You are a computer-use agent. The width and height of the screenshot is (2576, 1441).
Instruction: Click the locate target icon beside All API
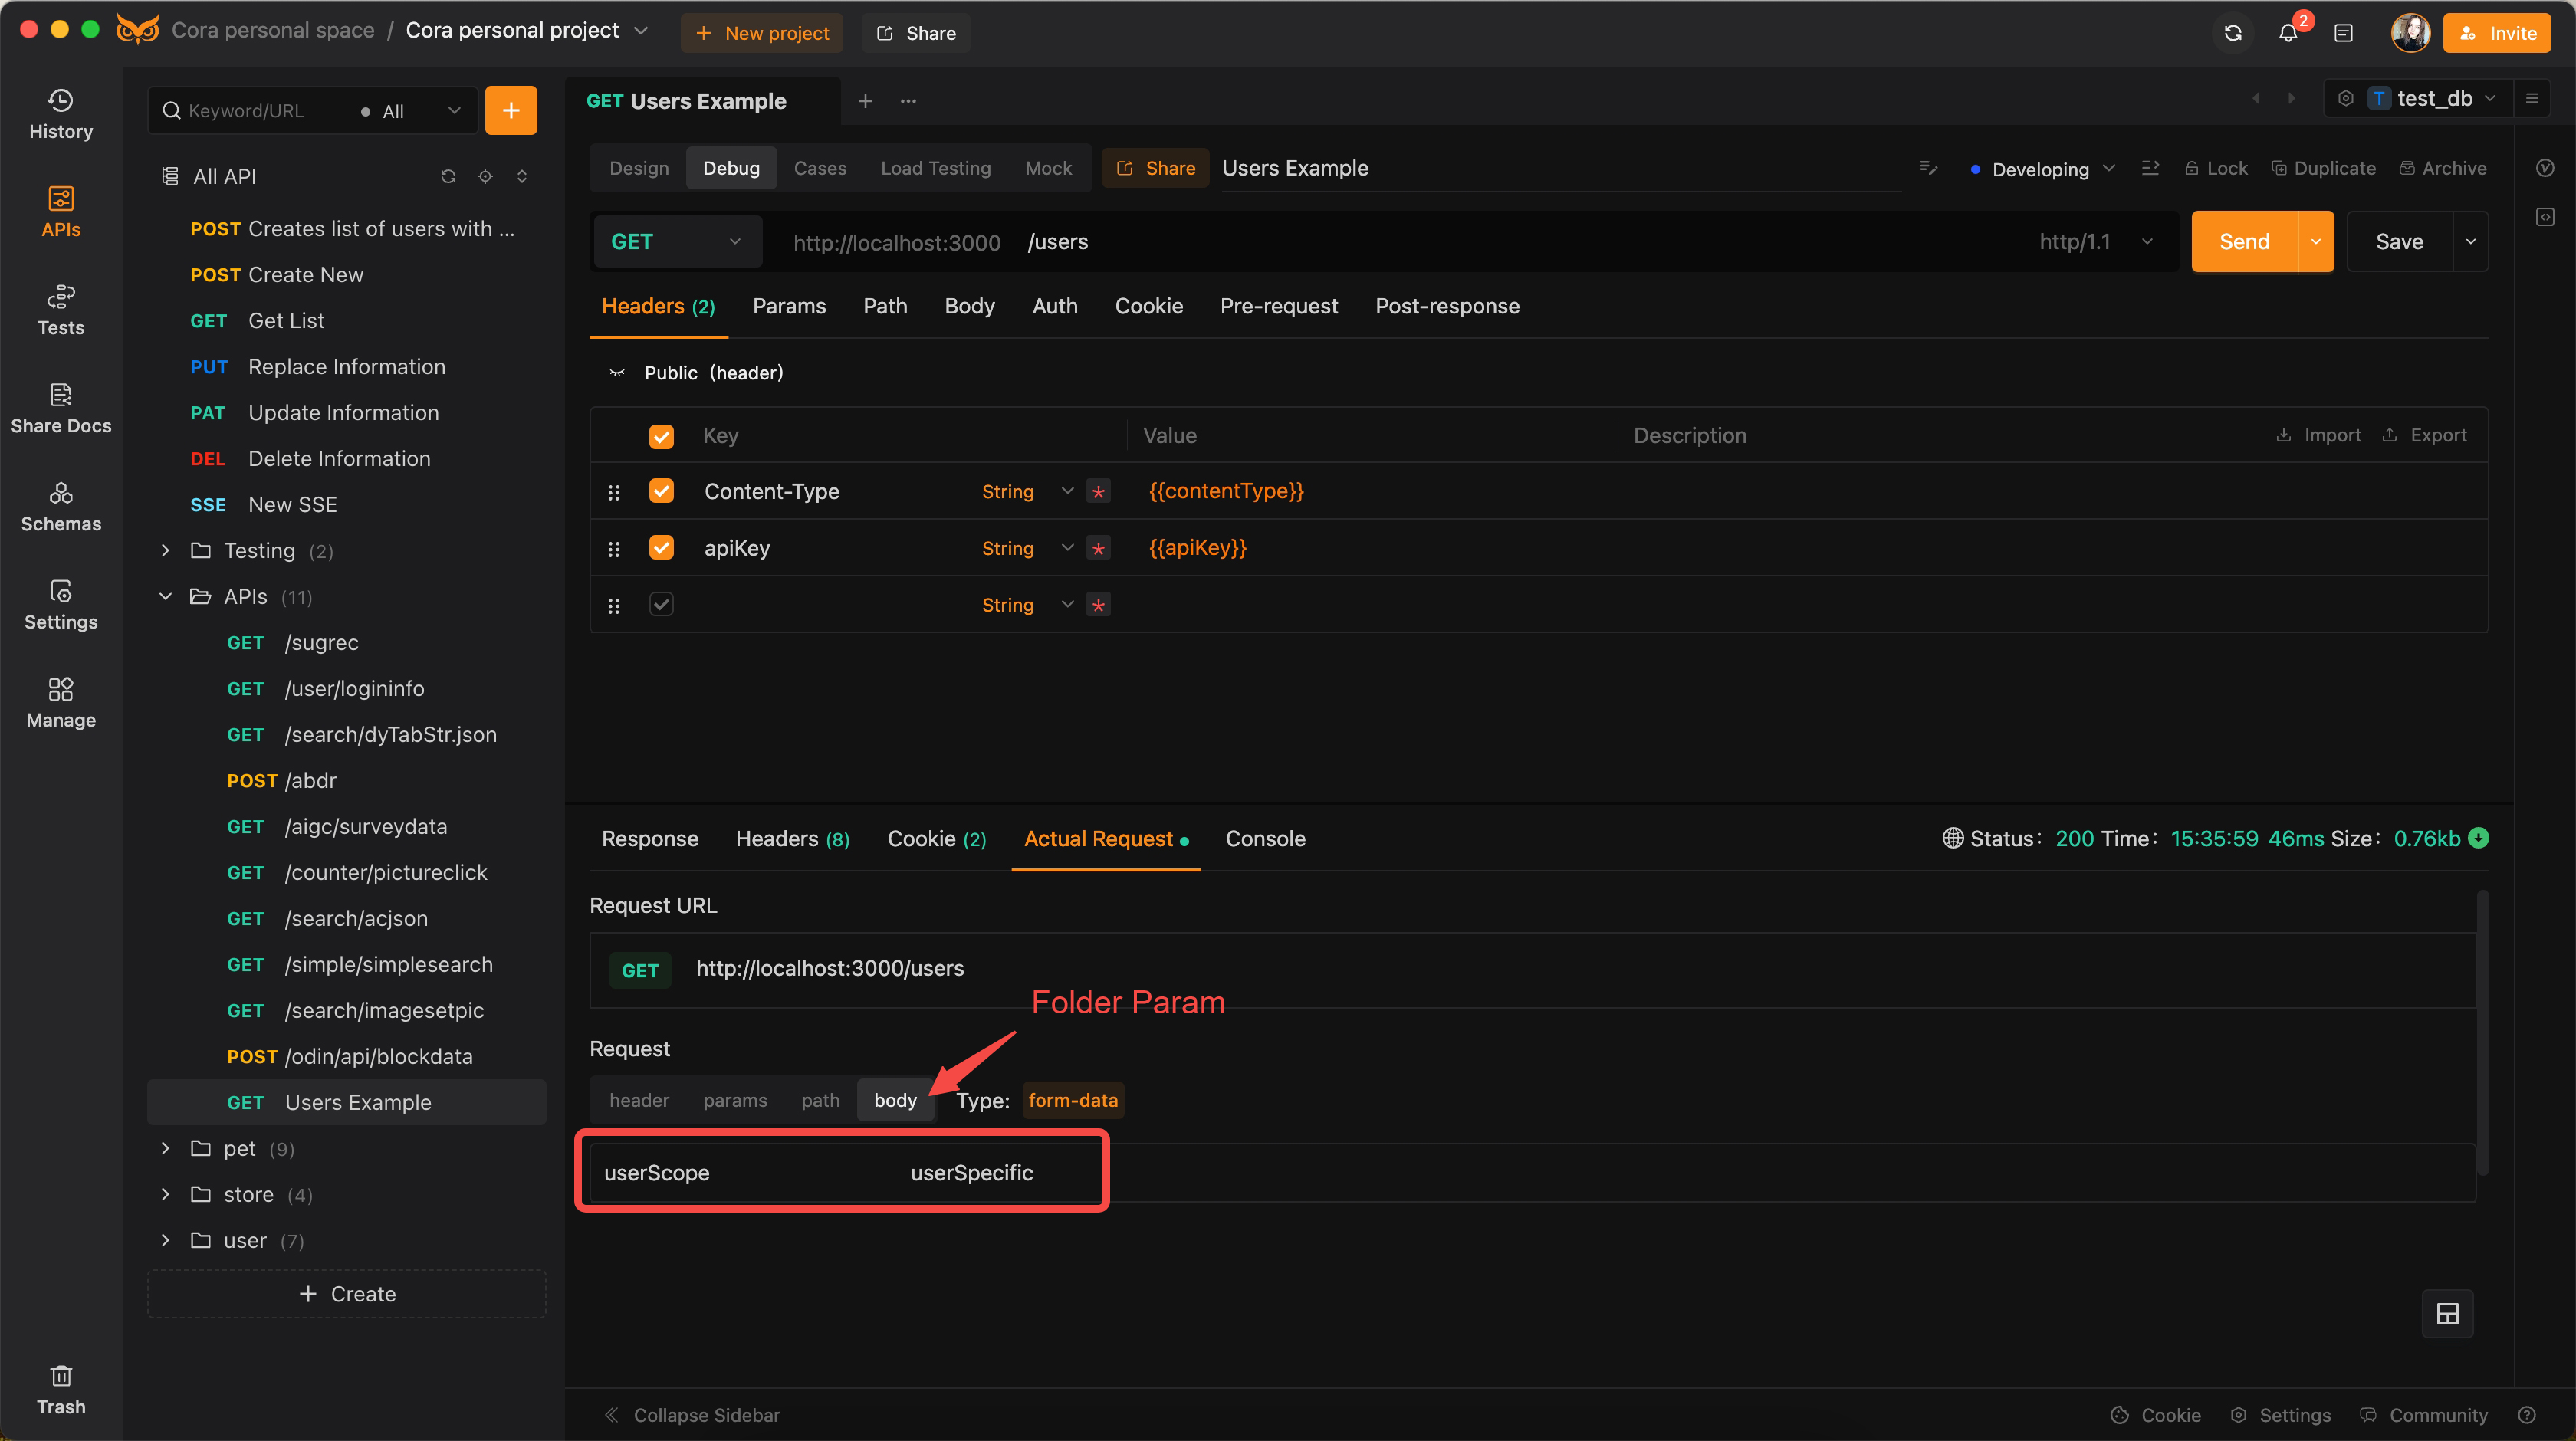[x=485, y=176]
